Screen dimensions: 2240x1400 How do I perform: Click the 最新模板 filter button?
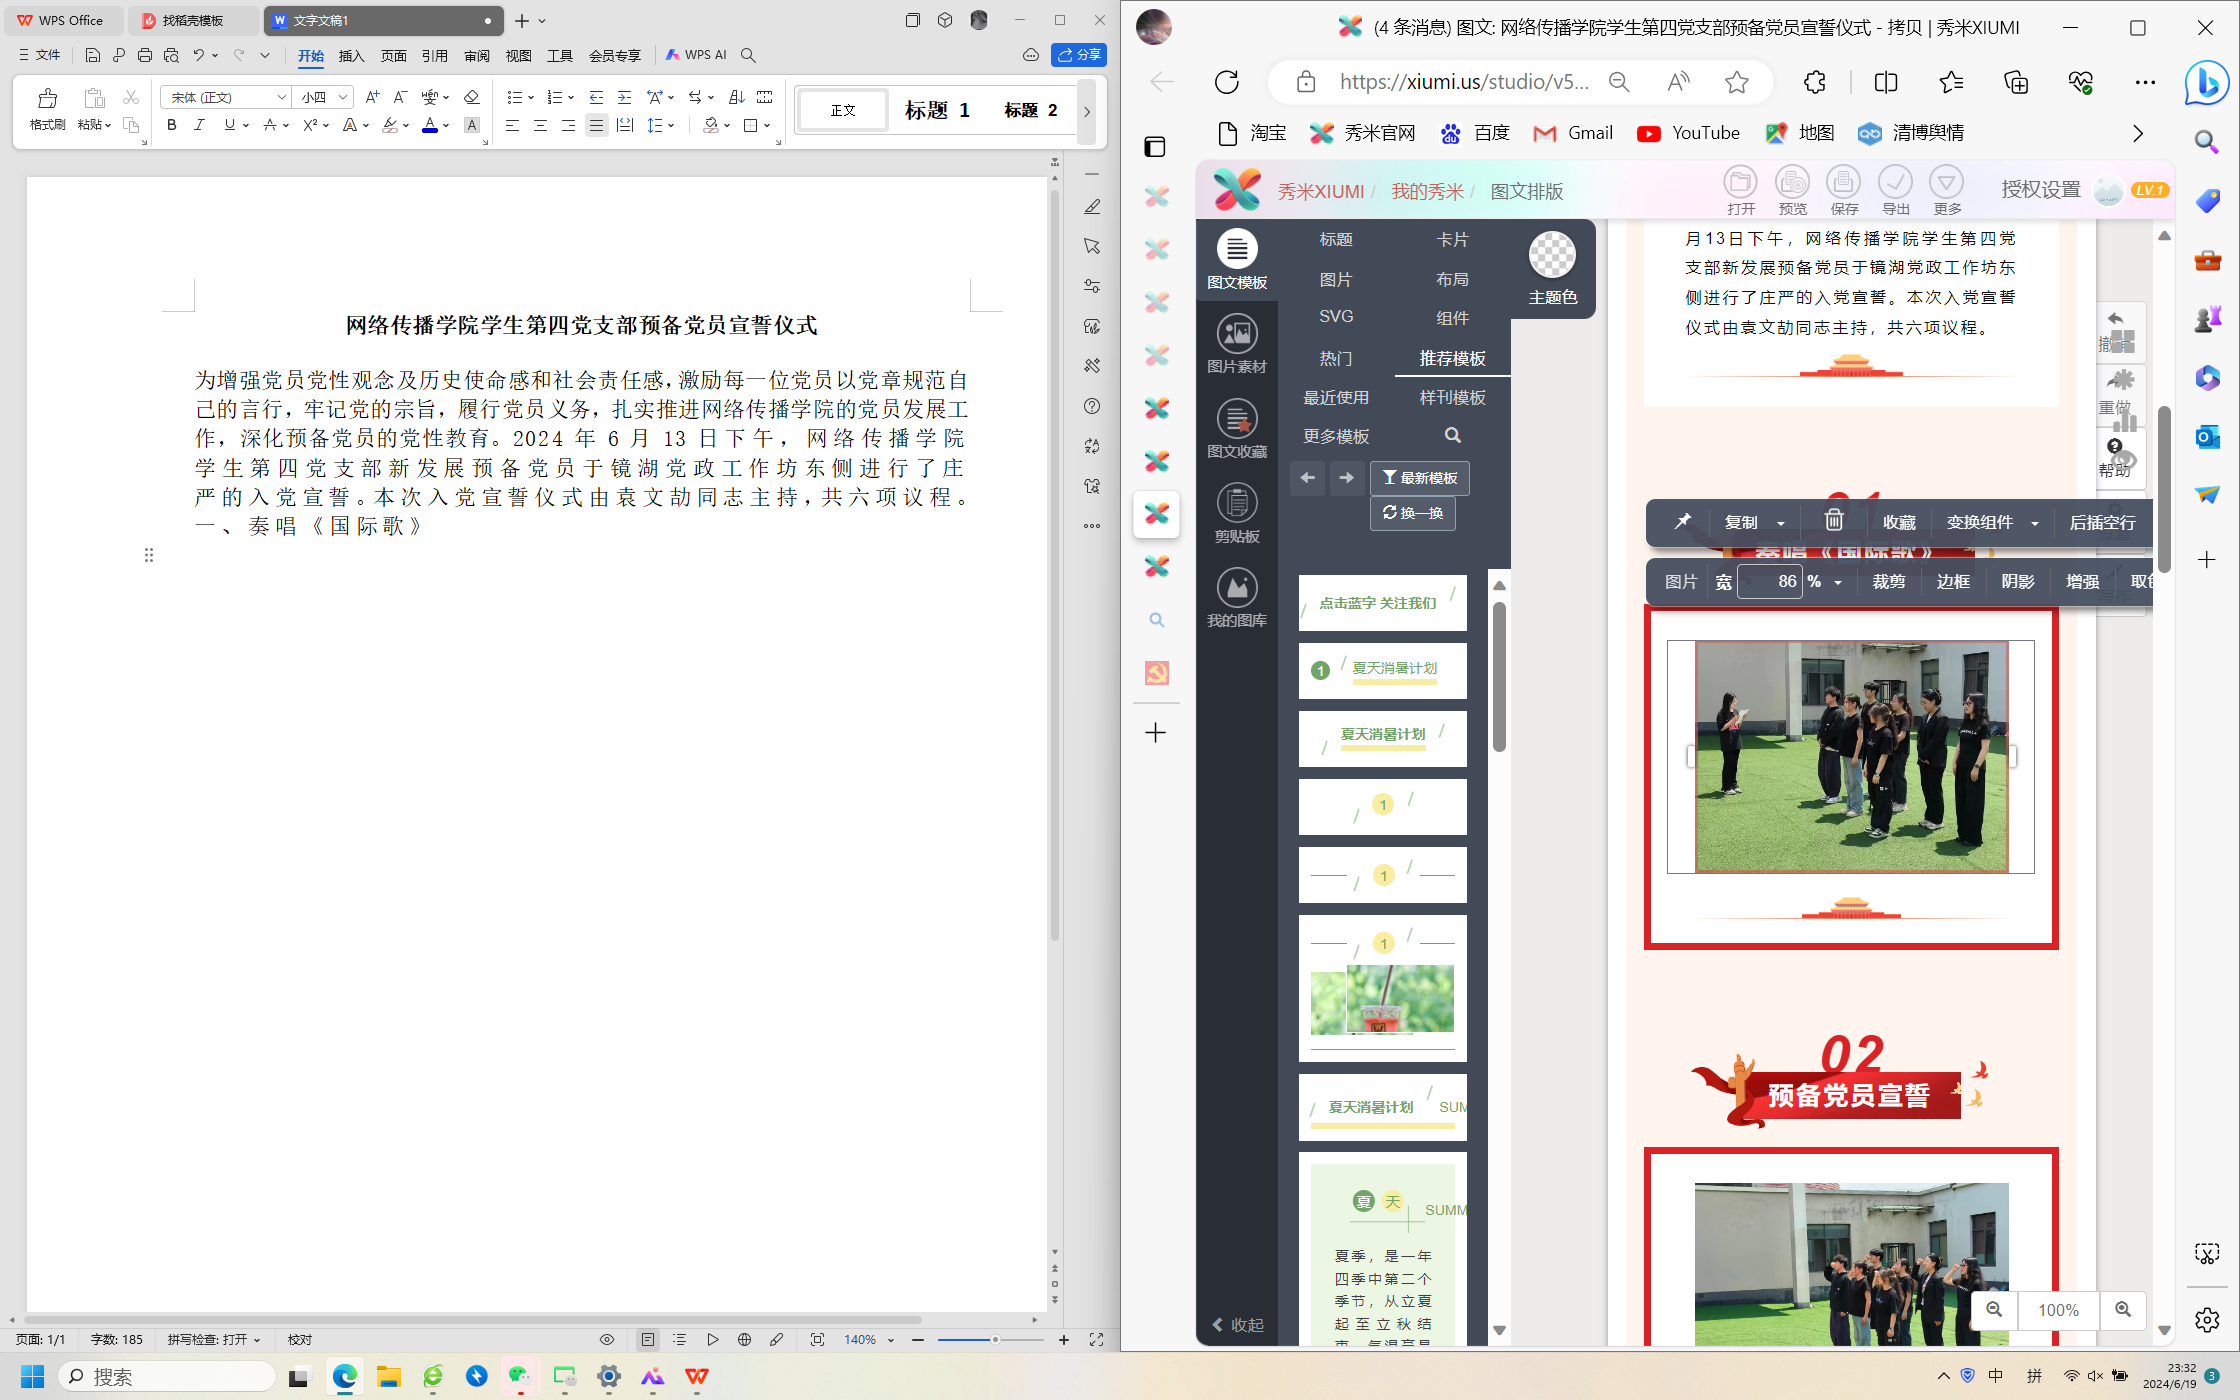coord(1419,478)
